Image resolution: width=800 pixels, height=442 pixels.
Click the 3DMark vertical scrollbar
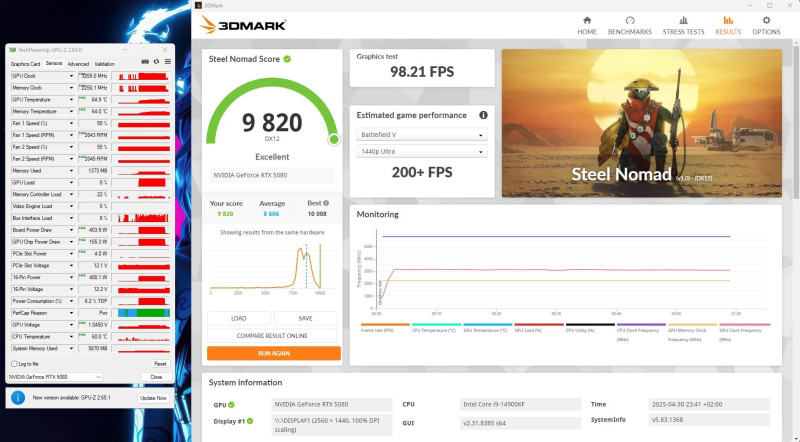796,122
